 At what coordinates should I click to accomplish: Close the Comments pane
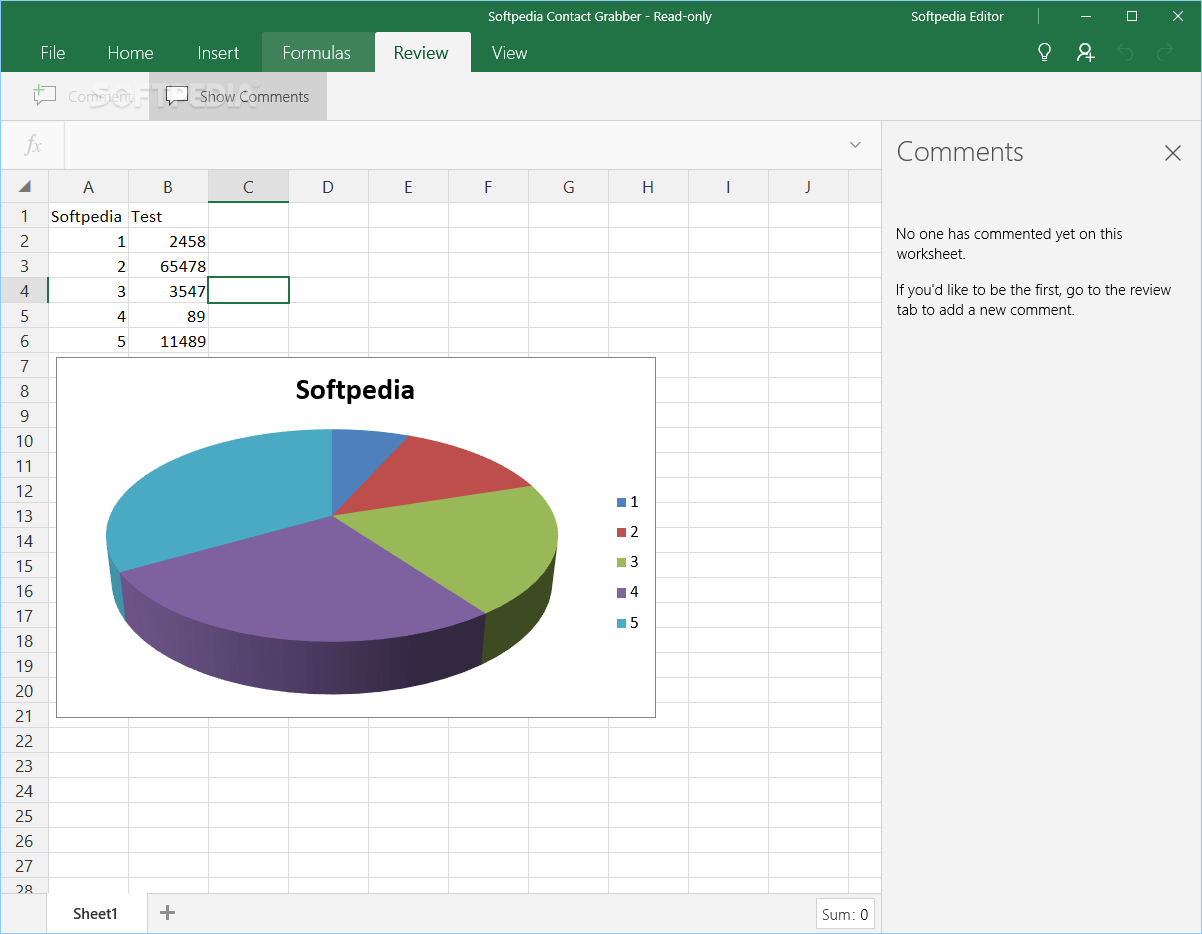[1173, 153]
